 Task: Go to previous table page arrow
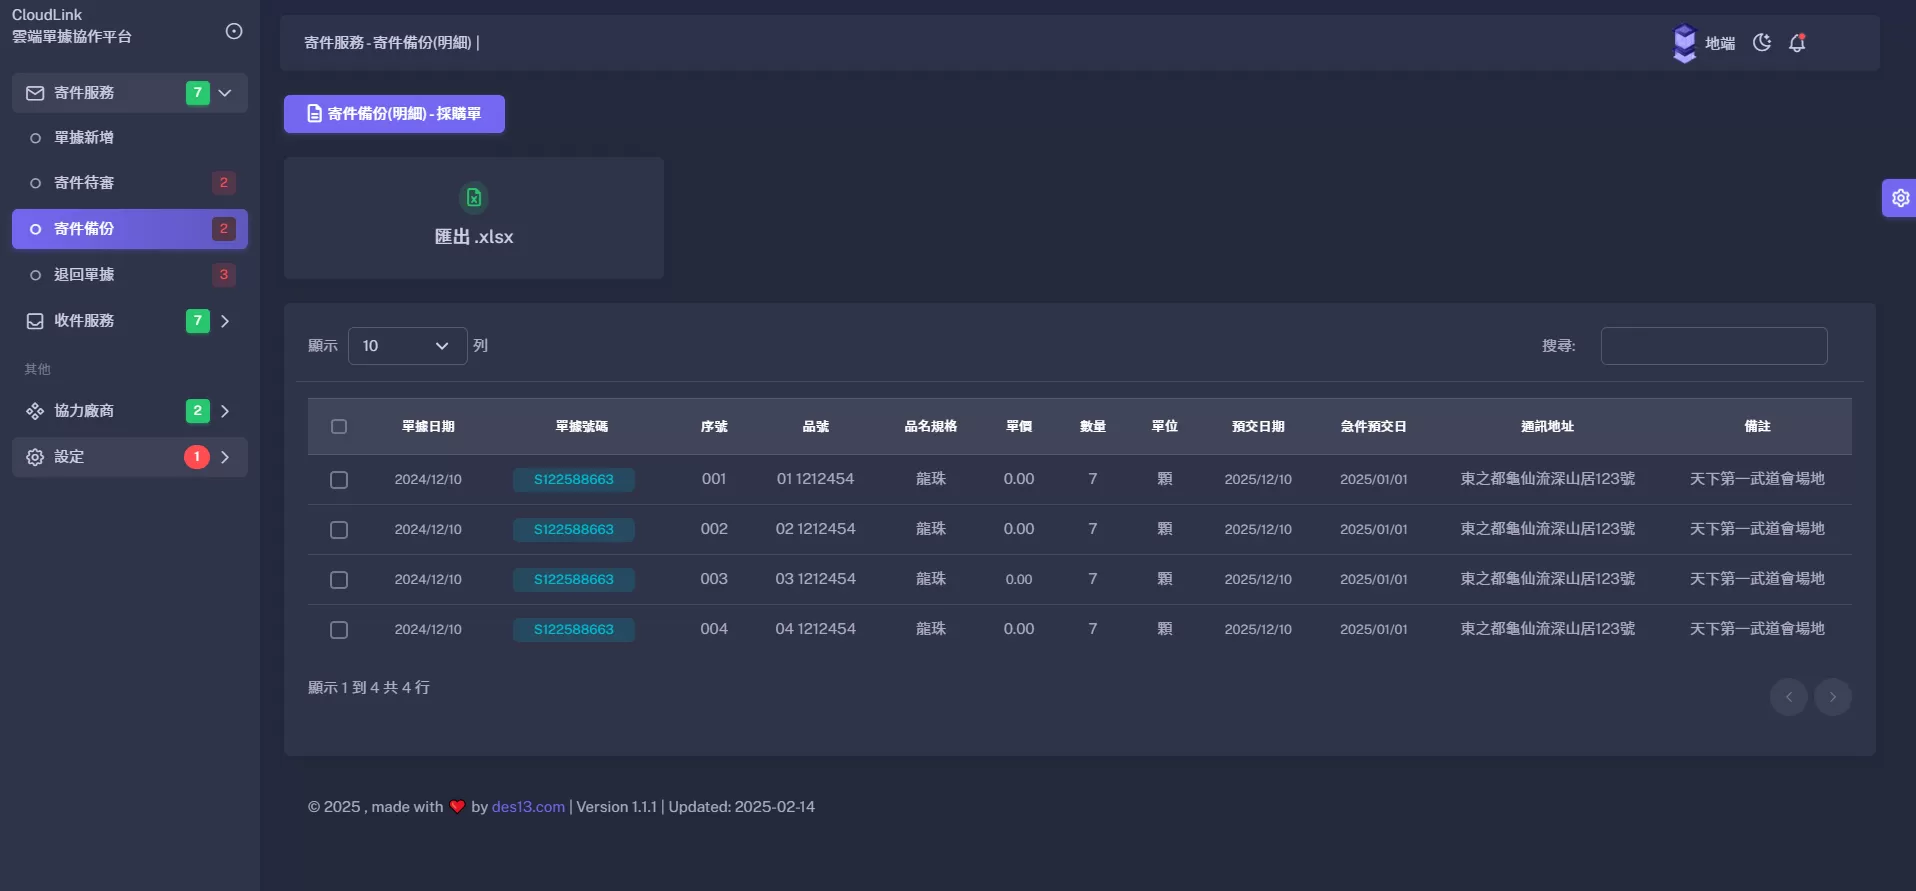coord(1788,697)
